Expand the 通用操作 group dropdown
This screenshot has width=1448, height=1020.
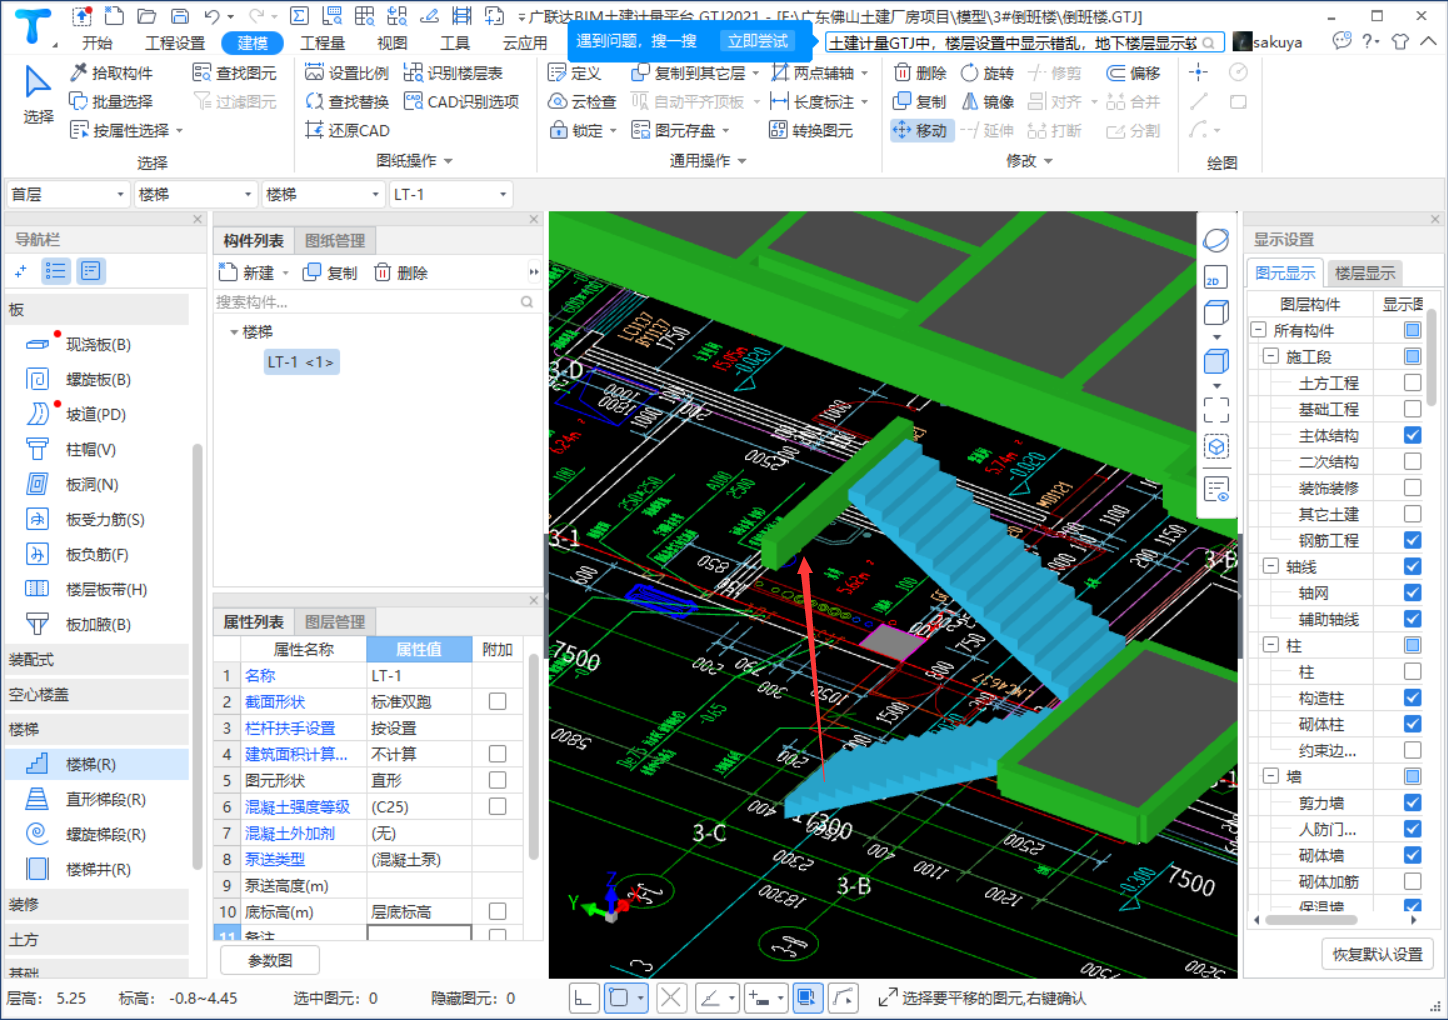(x=742, y=160)
